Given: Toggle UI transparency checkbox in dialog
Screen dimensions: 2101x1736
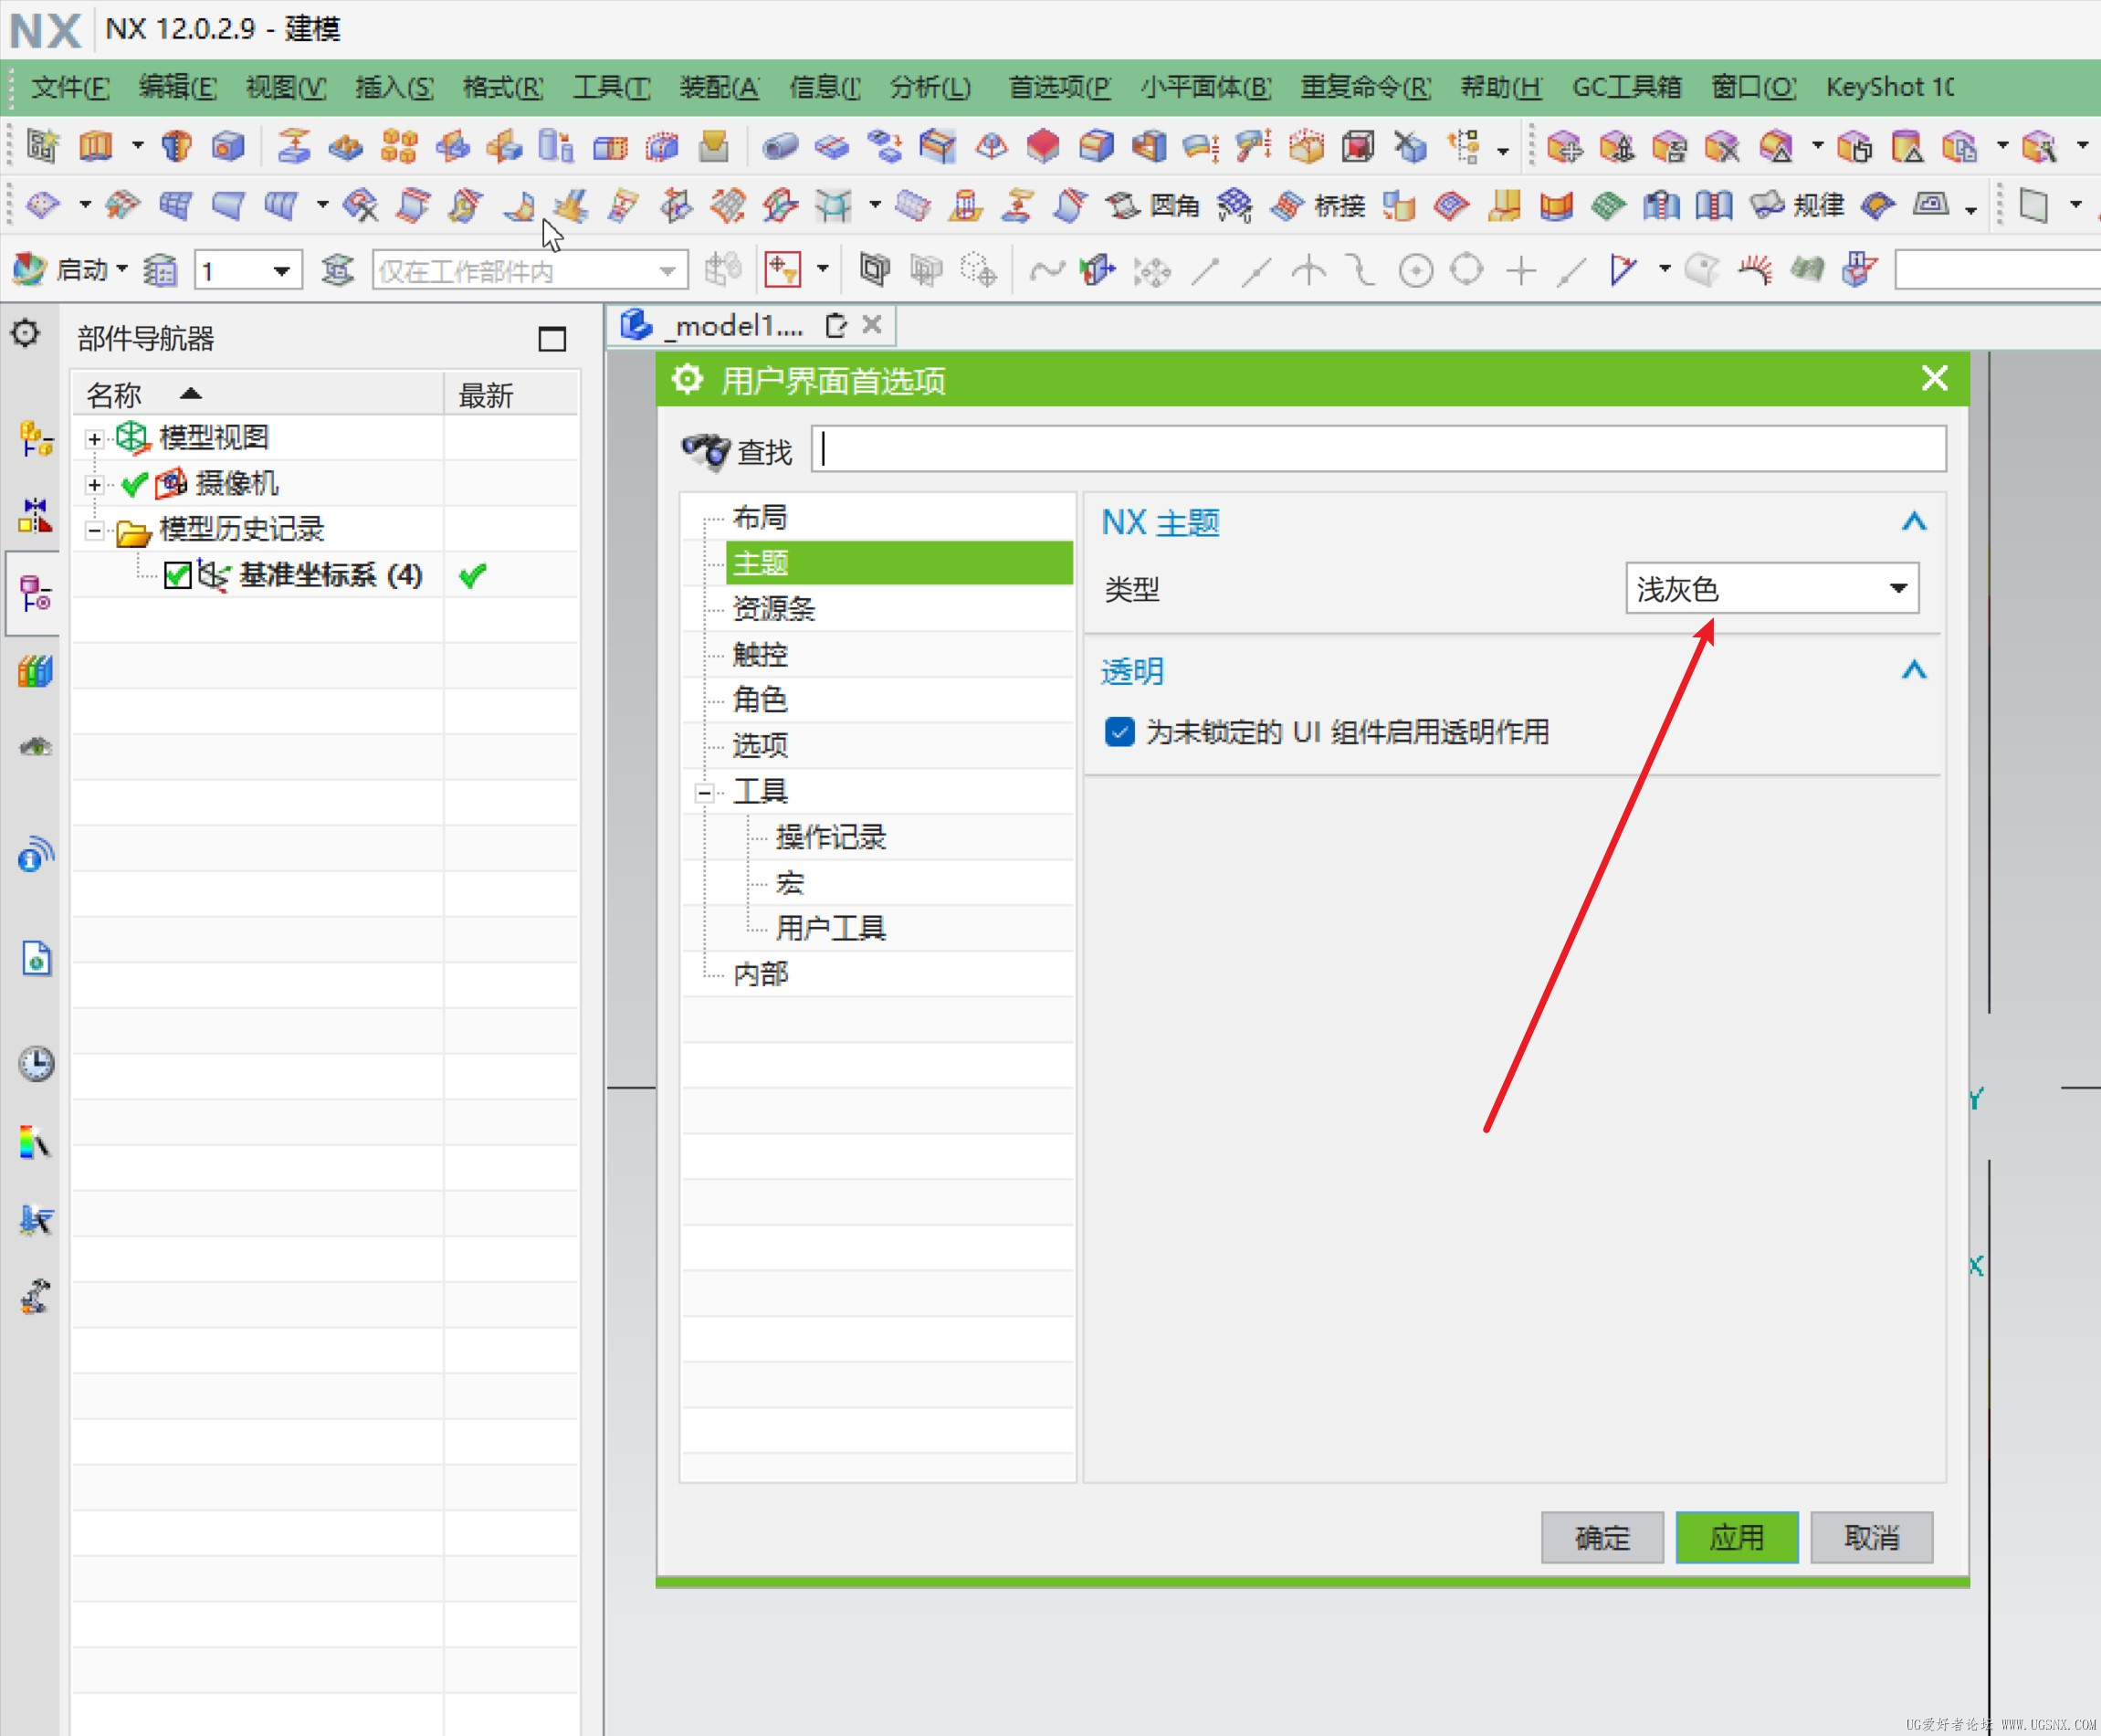Looking at the screenshot, I should click(x=1119, y=732).
